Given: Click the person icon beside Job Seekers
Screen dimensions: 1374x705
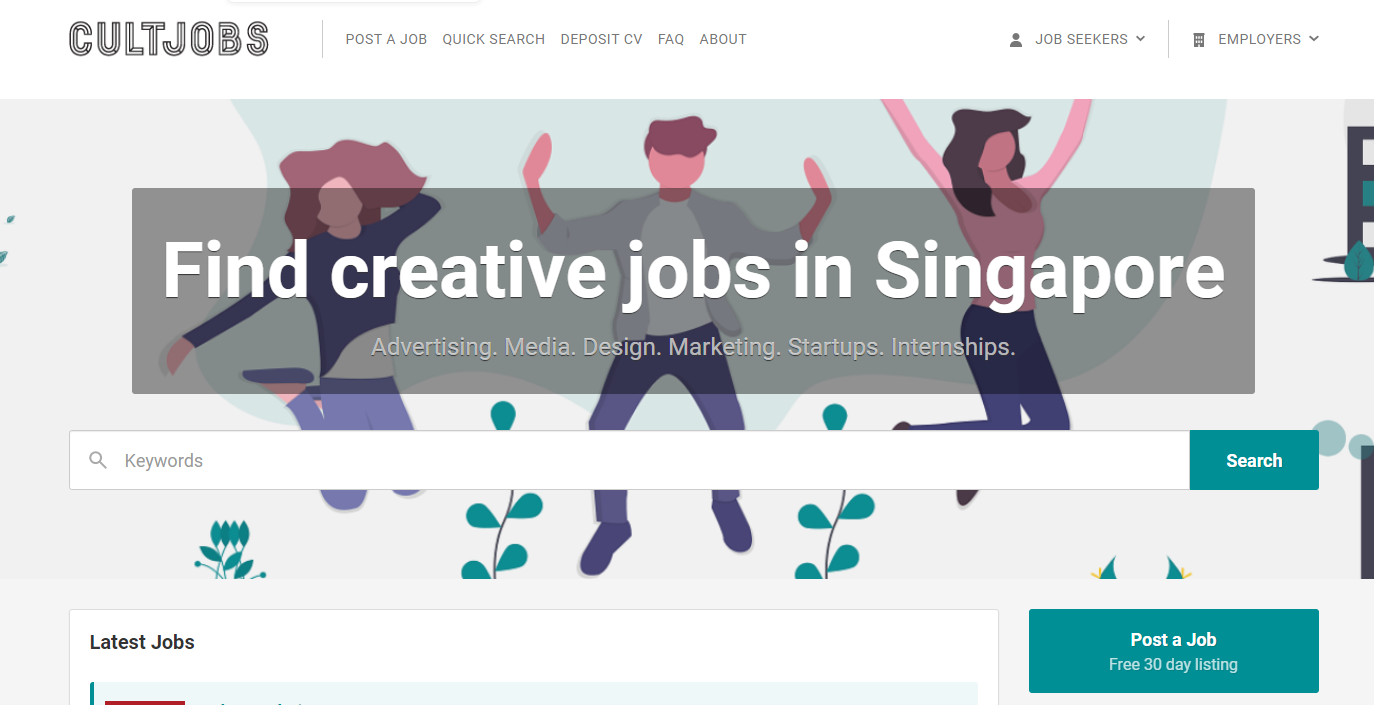Looking at the screenshot, I should click(1016, 40).
